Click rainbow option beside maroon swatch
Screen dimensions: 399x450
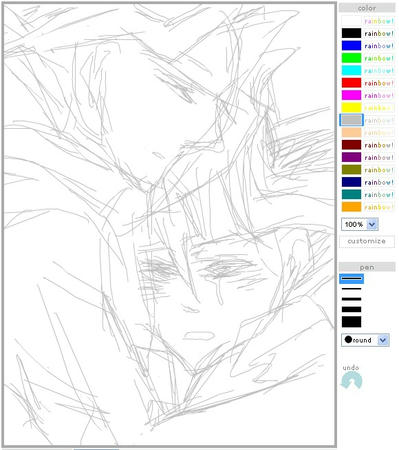tap(379, 145)
